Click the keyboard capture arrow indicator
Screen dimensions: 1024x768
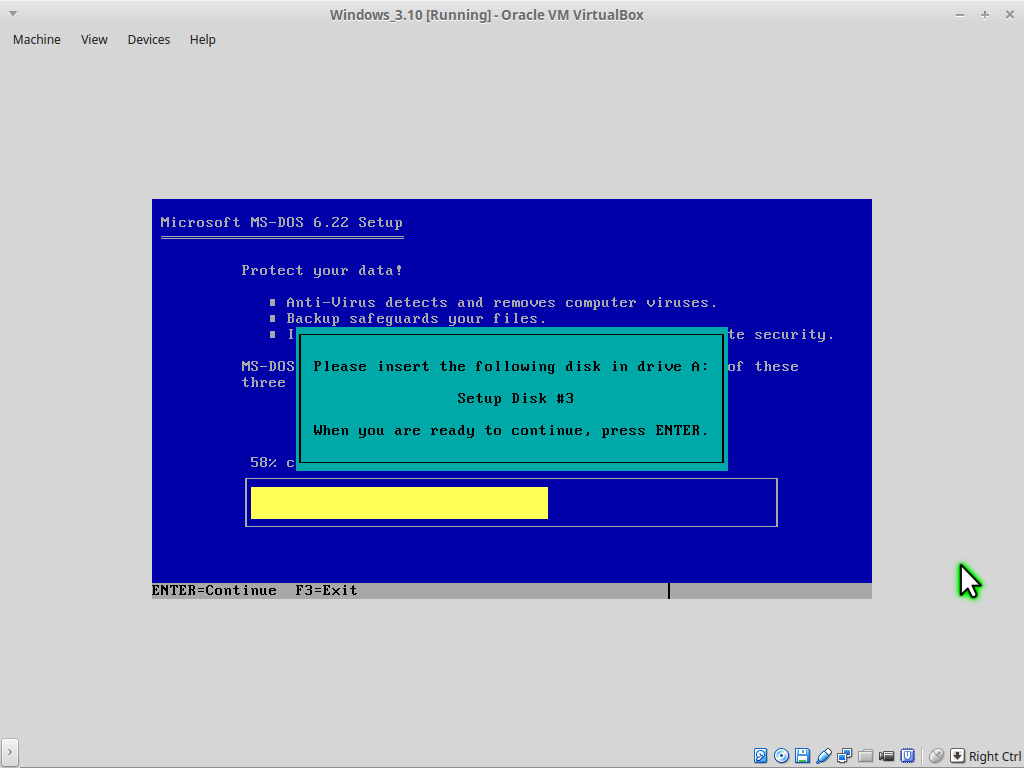coord(957,756)
